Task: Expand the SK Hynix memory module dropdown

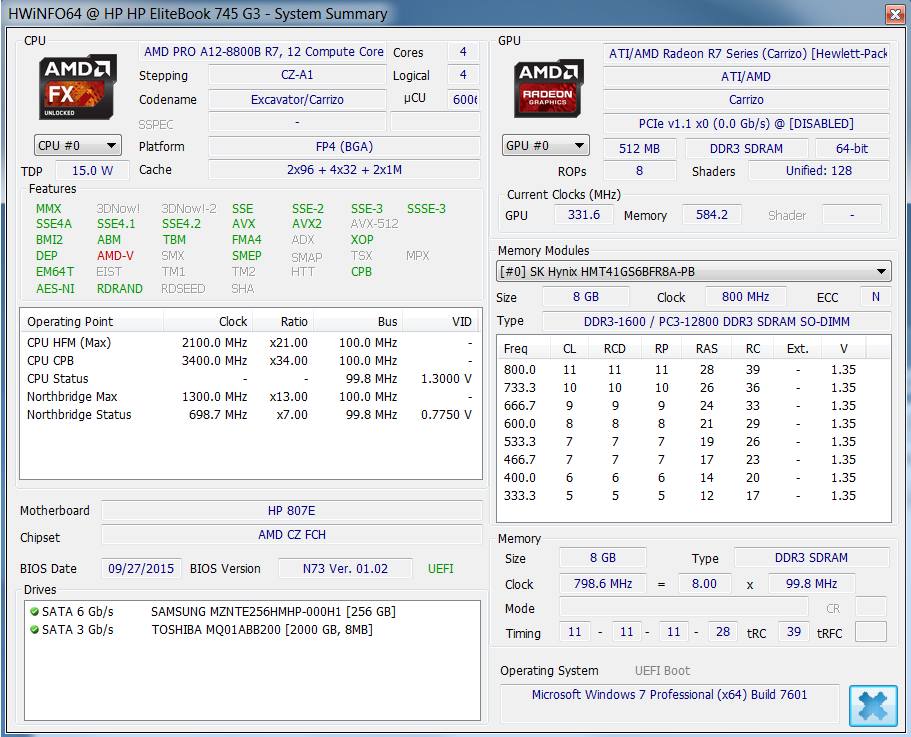Action: [x=694, y=271]
